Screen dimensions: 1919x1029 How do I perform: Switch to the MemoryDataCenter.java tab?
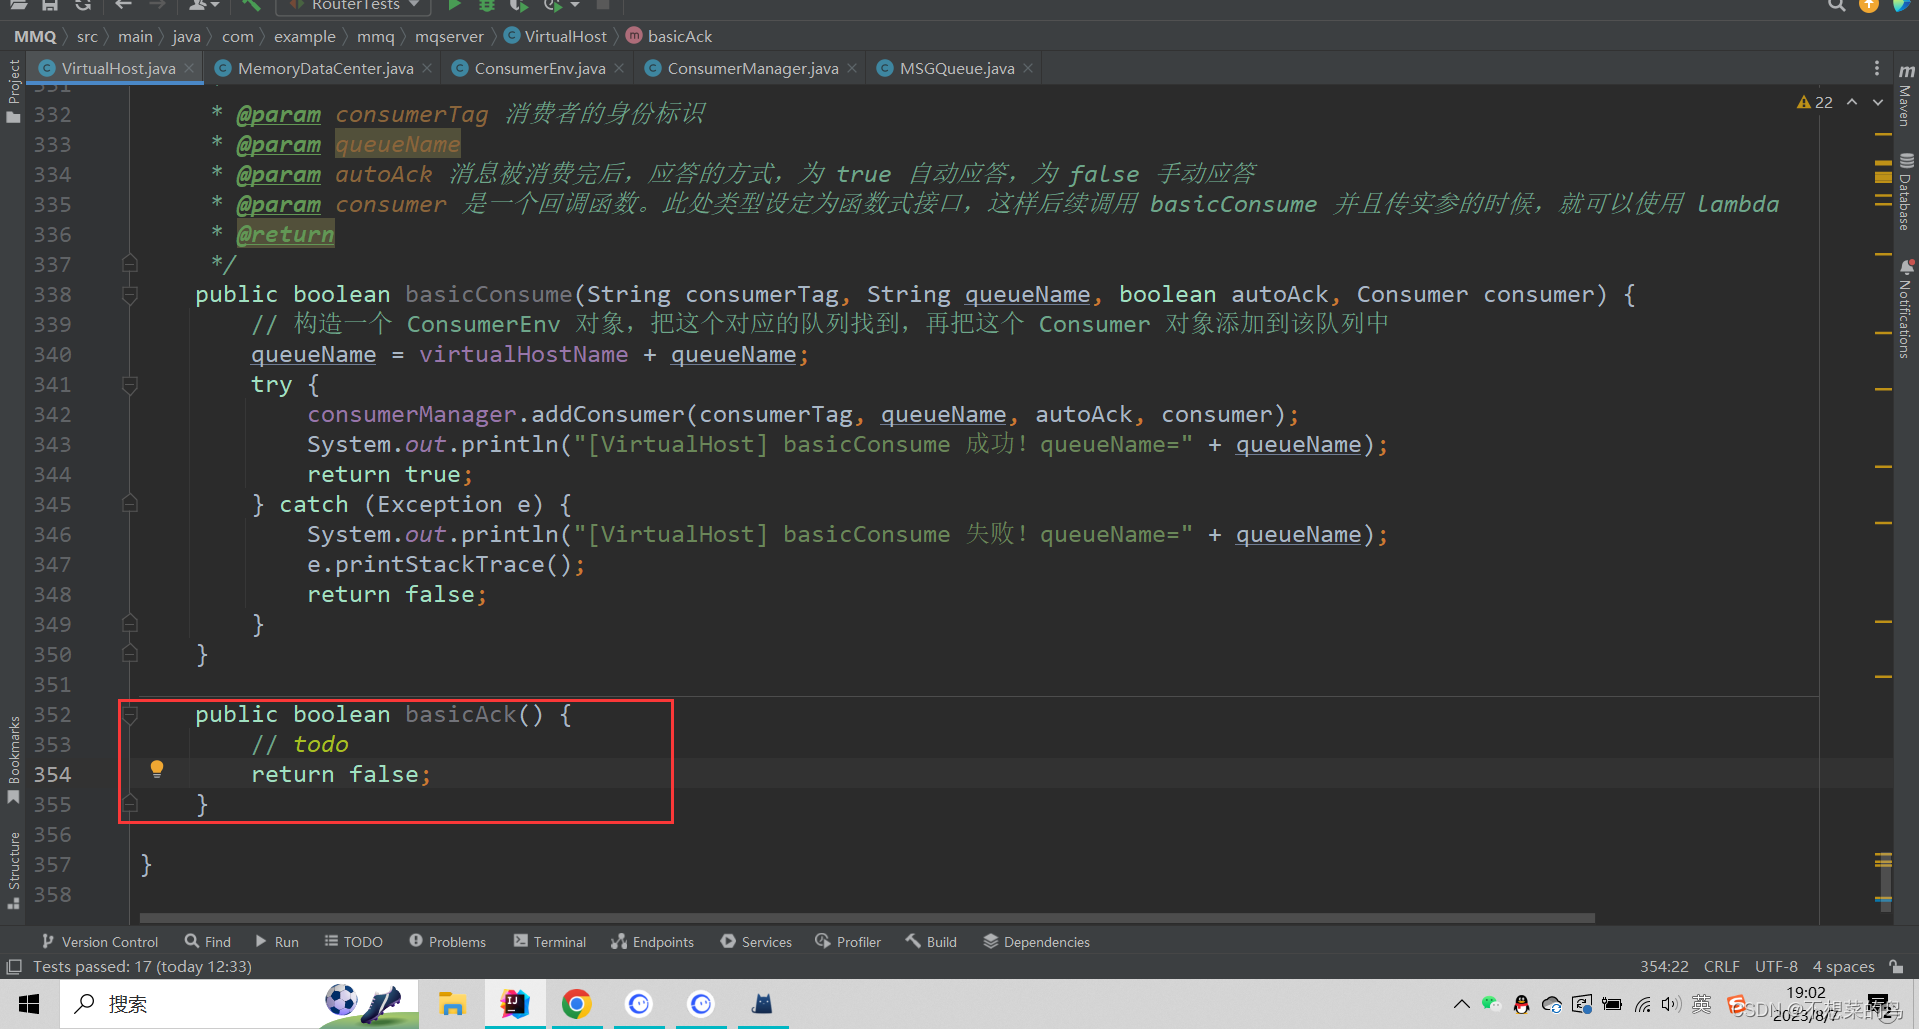(324, 68)
